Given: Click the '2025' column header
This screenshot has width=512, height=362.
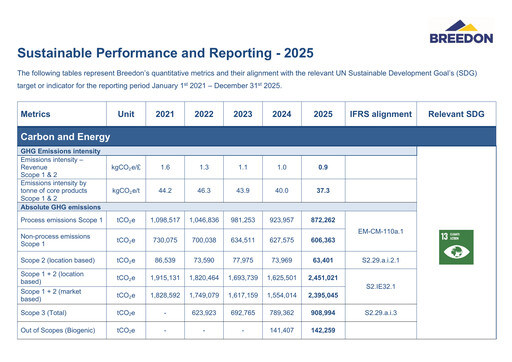Looking at the screenshot, I should pos(323,114).
